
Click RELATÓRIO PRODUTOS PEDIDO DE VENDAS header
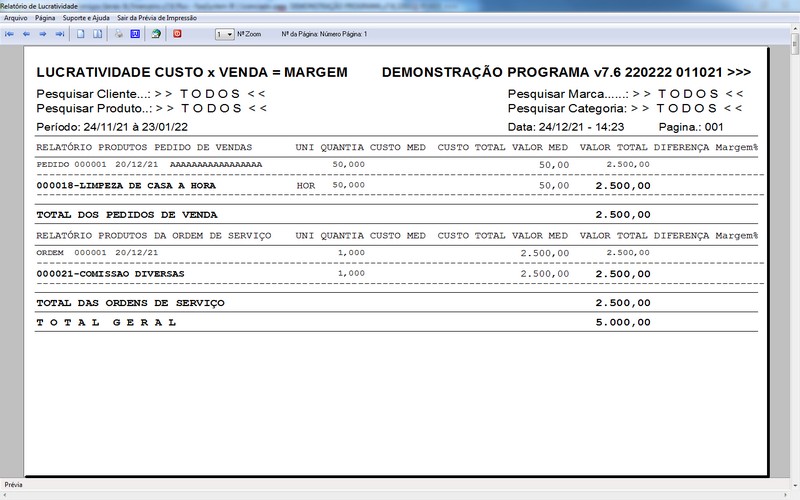[x=144, y=147]
